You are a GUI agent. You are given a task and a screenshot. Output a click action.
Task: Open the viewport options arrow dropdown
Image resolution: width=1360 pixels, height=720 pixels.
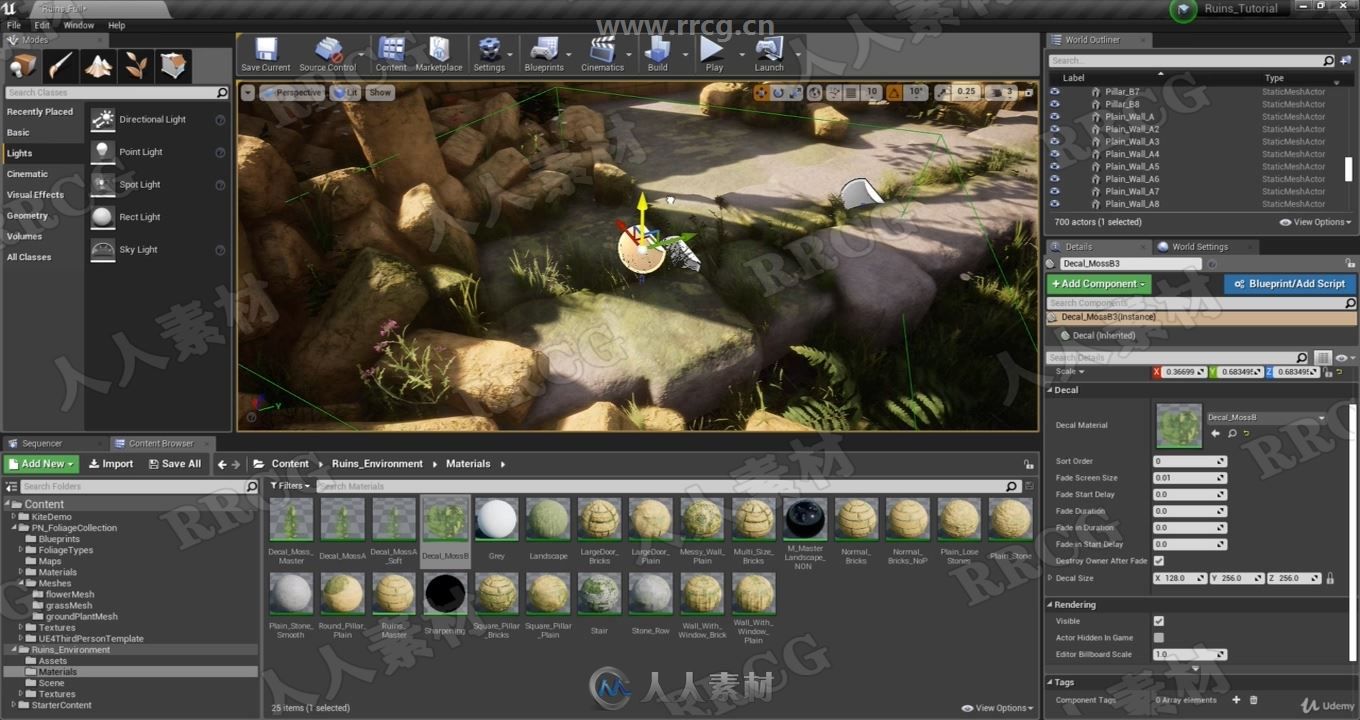pyautogui.click(x=248, y=92)
